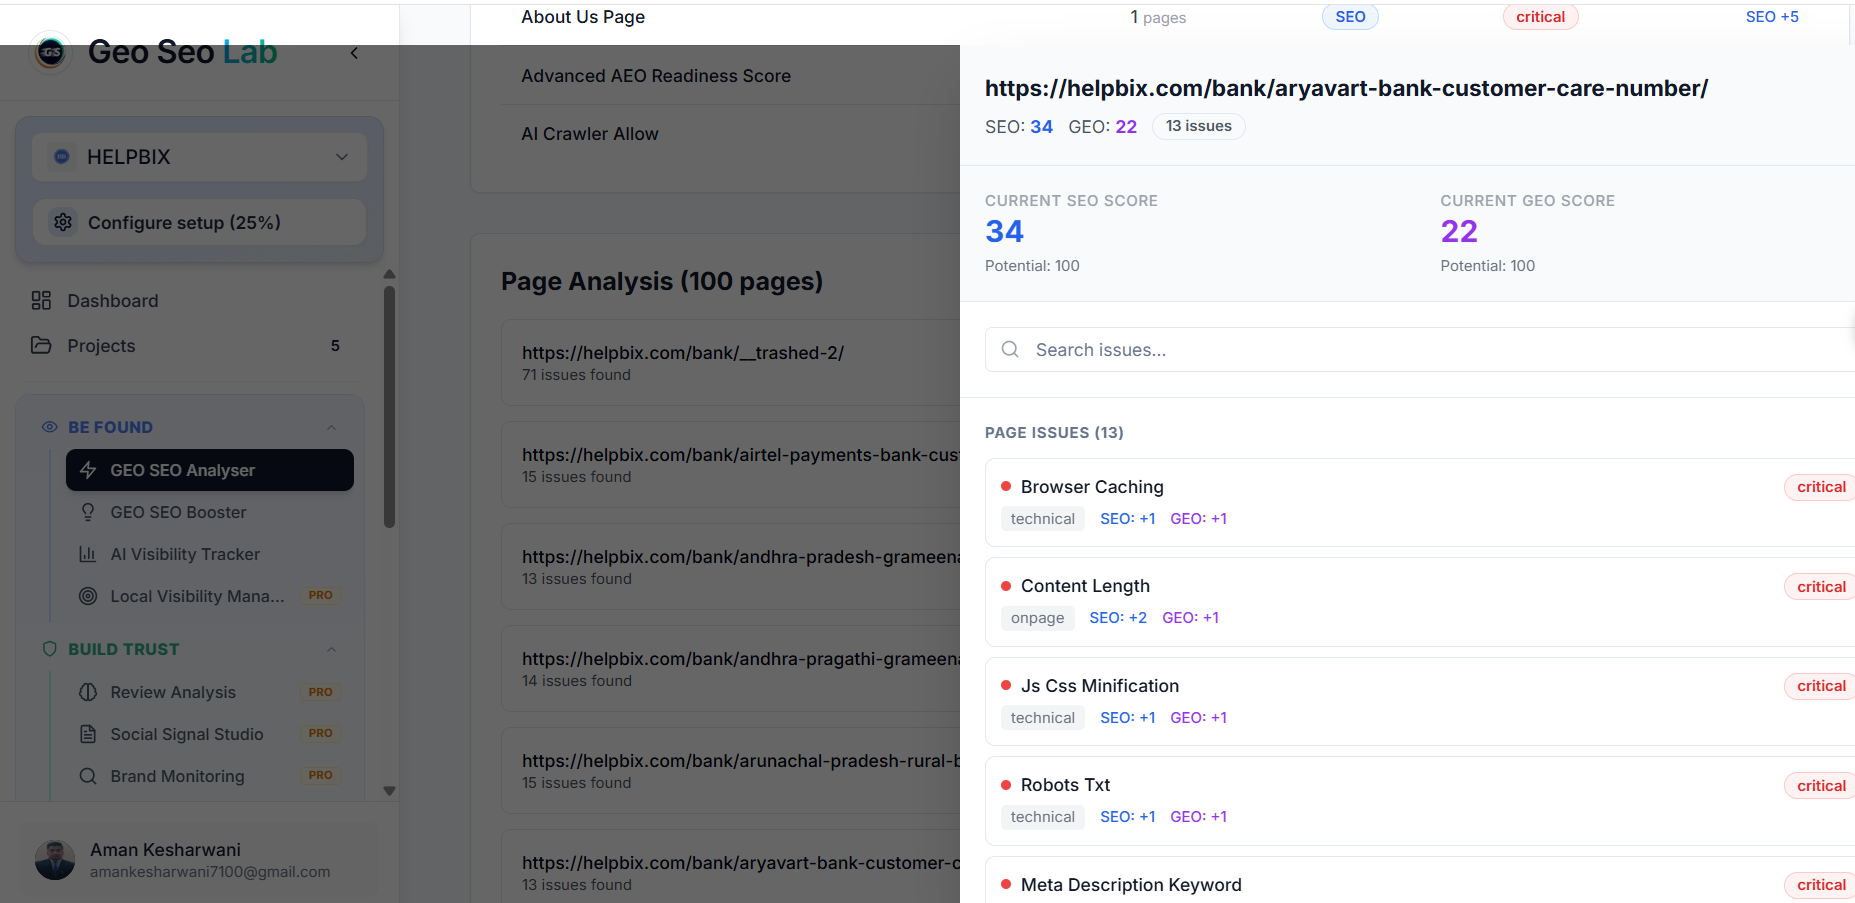Collapse the BUILD TRUST section

pos(331,650)
